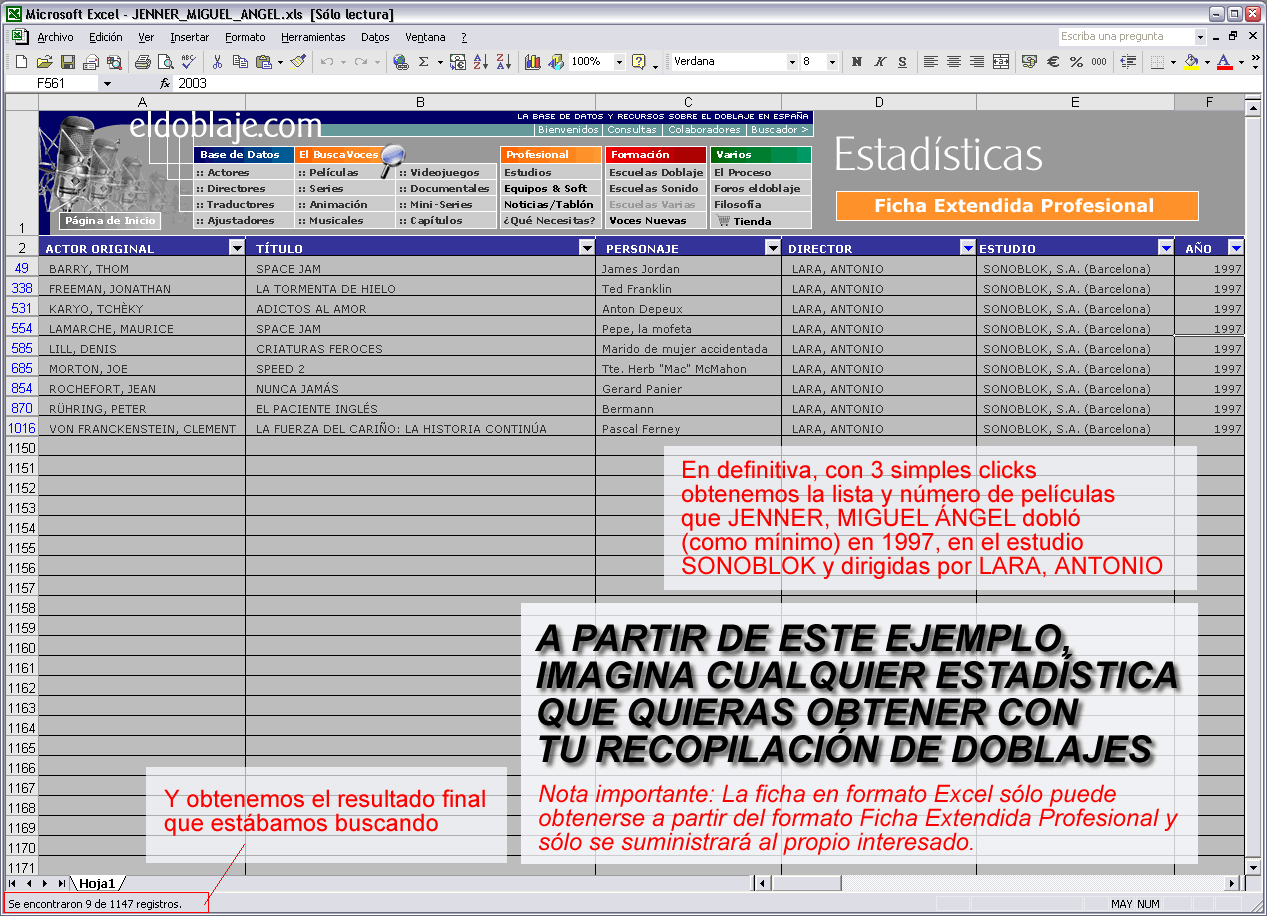Screen dimensions: 1267x916
Task: Select the cell reading RÜHRING, PETER
Action: coord(142,409)
